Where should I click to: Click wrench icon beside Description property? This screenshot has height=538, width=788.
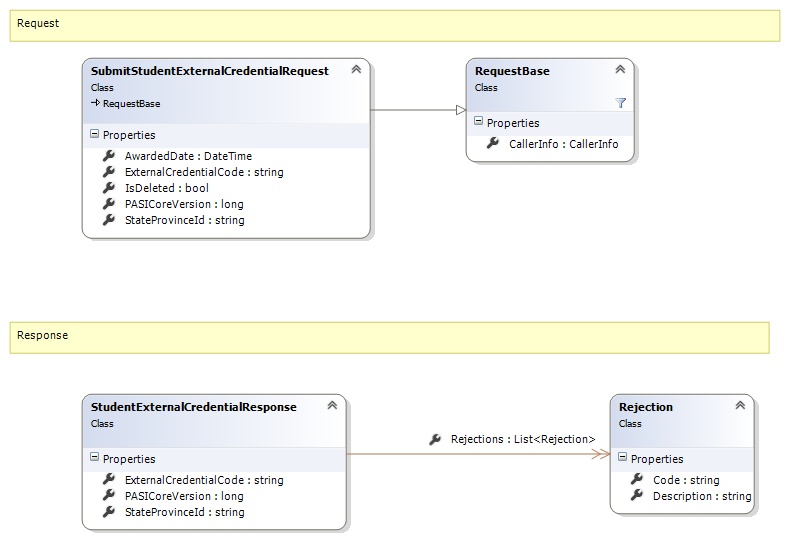tap(637, 496)
